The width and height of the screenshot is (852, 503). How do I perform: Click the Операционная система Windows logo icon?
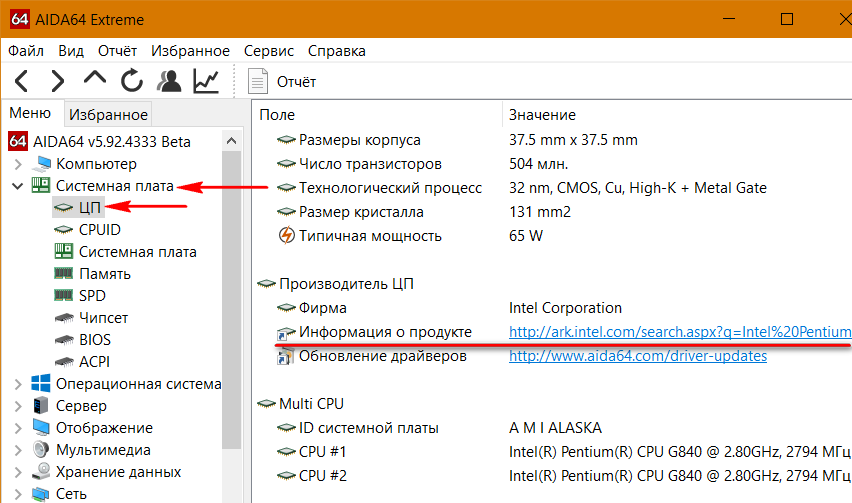tap(41, 383)
